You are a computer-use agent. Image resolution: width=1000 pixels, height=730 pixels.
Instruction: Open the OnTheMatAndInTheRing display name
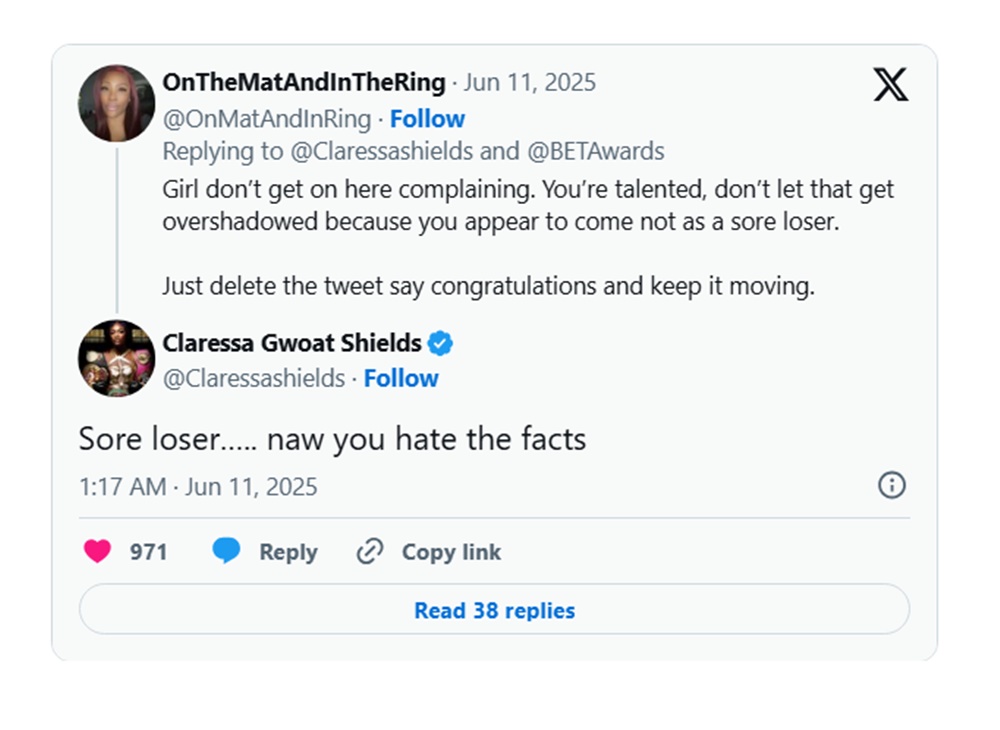click(304, 82)
